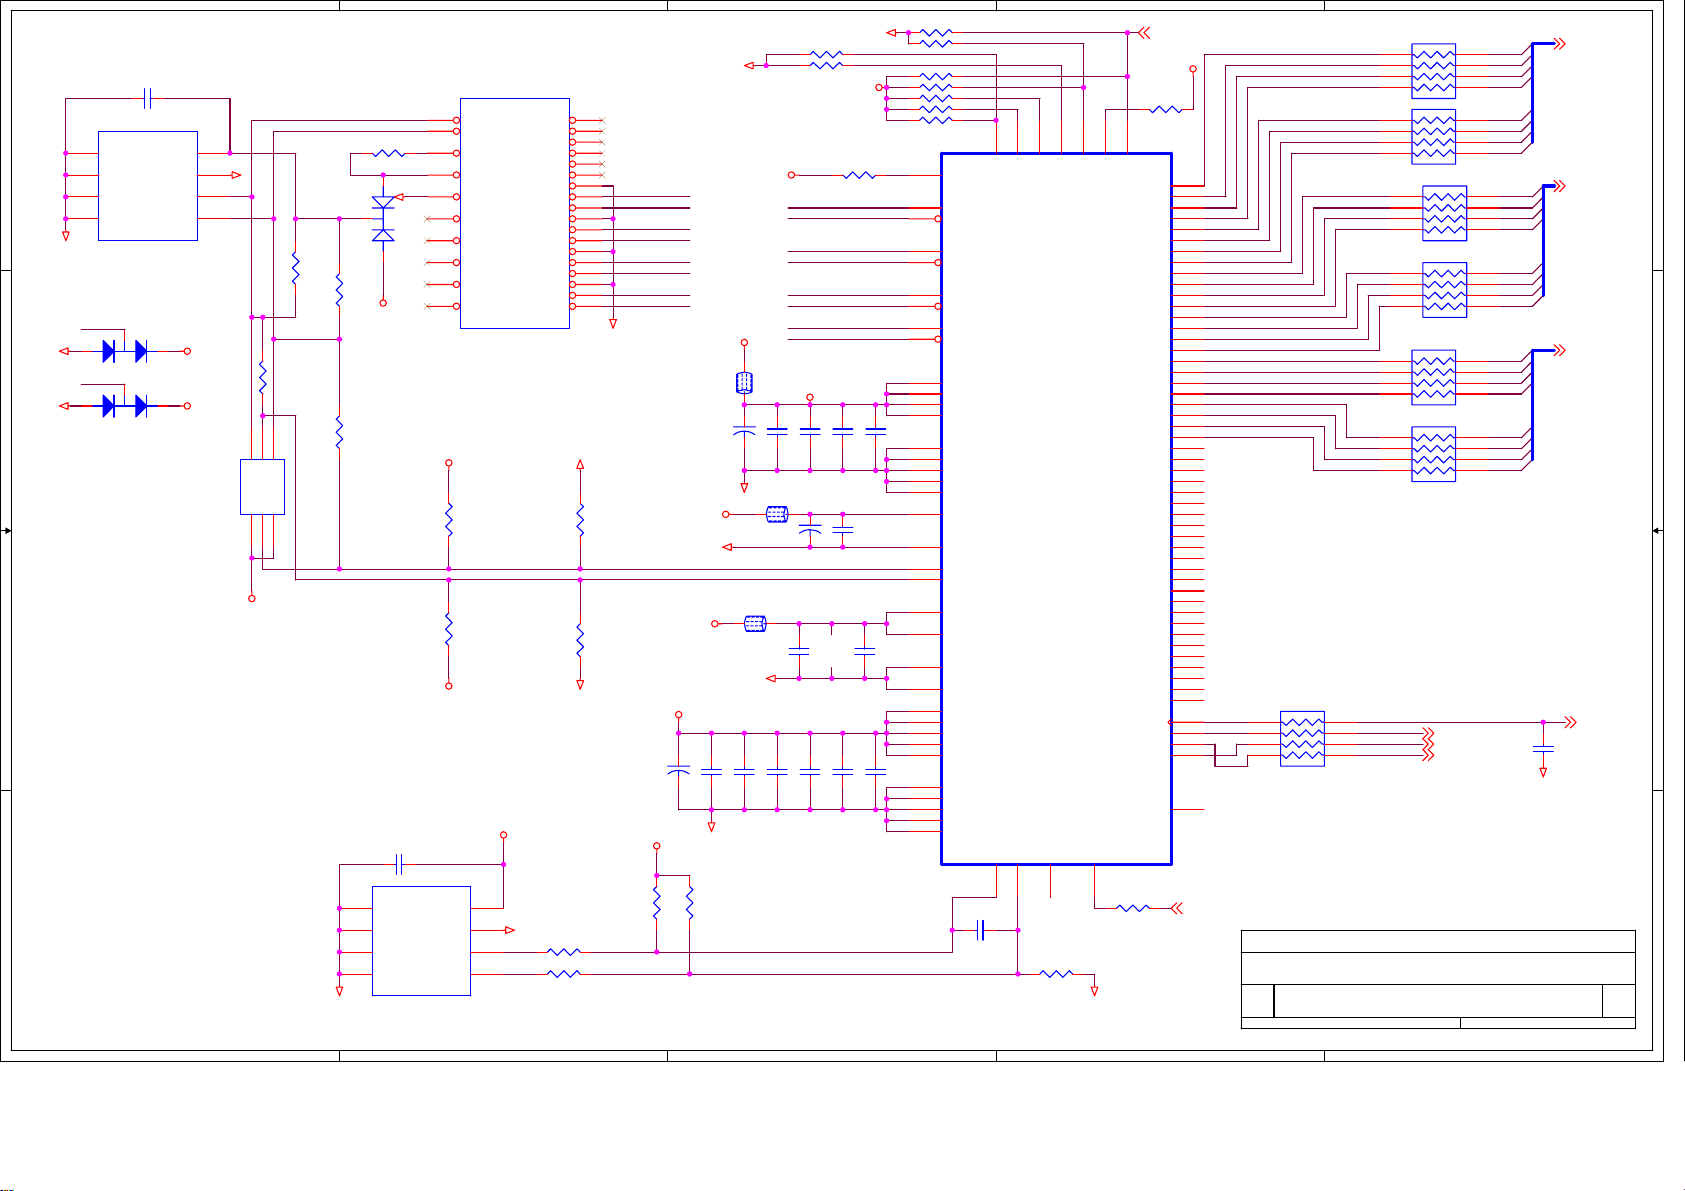Select the topmost resistor network at upper right
This screenshot has width=1685, height=1191.
pyautogui.click(x=1433, y=71)
